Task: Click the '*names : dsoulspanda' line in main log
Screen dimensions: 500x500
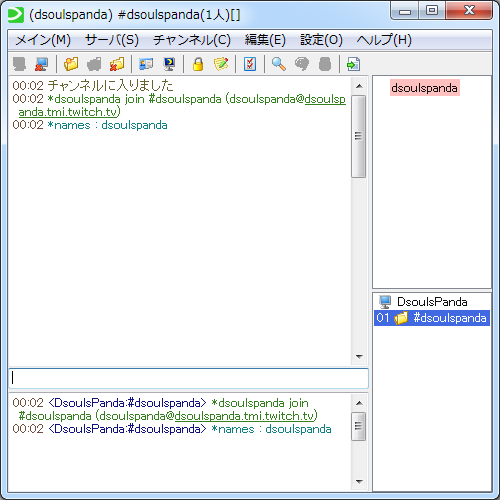Action: pyautogui.click(x=90, y=125)
